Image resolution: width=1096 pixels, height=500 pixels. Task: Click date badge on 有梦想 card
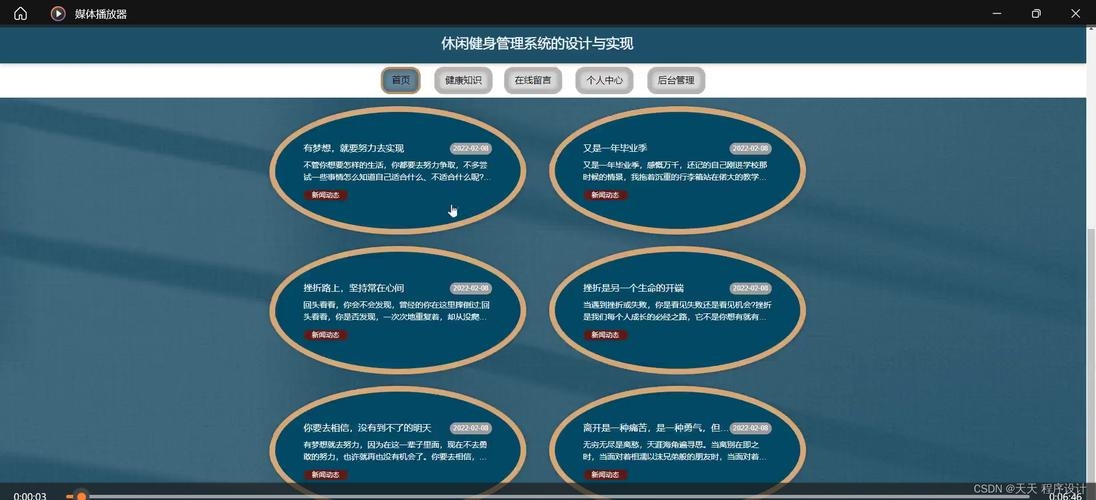[470, 149]
